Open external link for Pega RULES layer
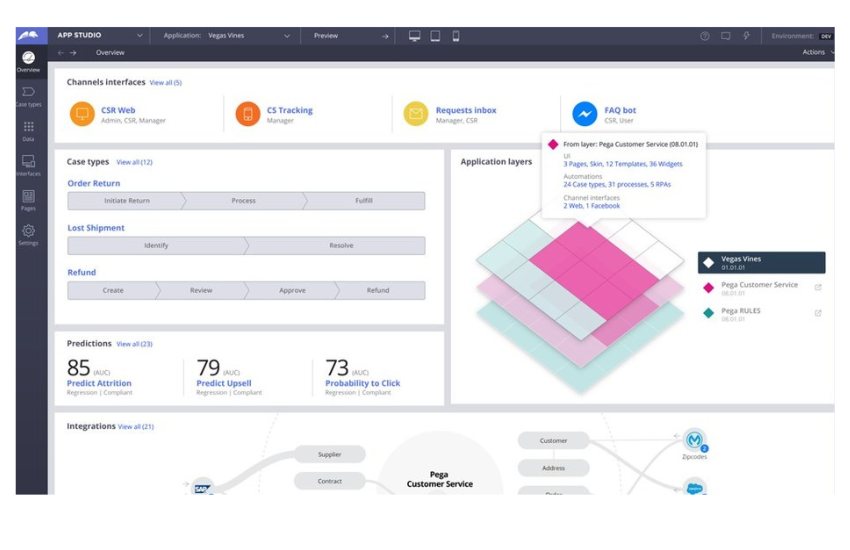This screenshot has height=550, width=850. pyautogui.click(x=818, y=313)
